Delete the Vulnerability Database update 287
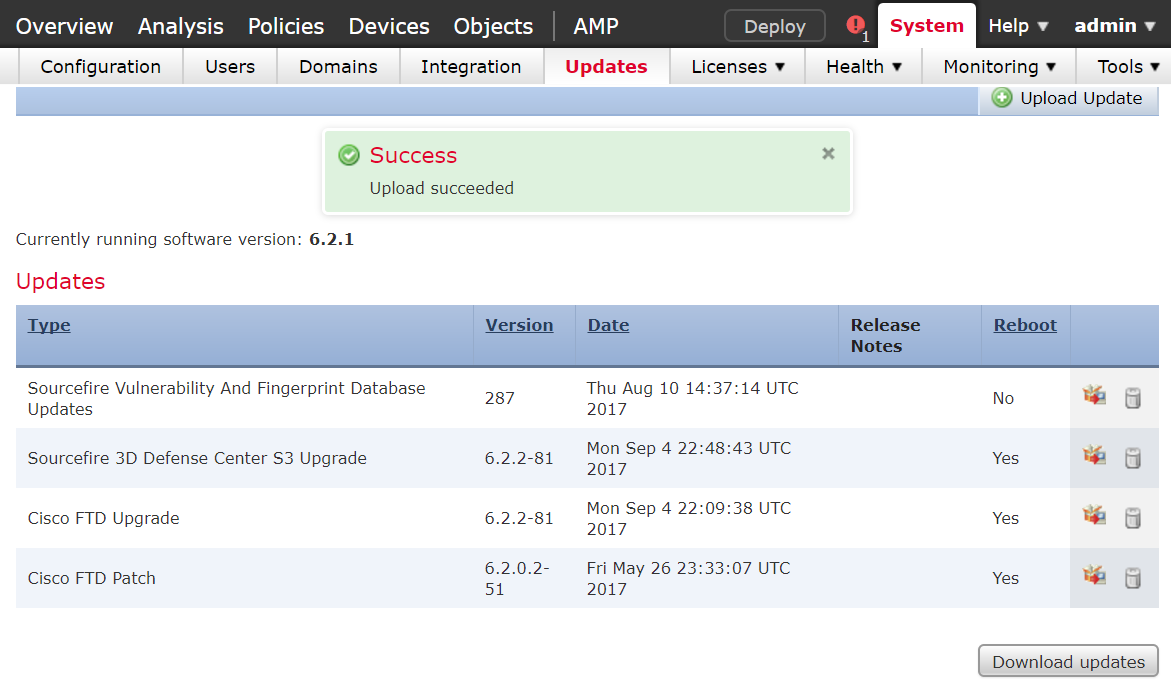The height and width of the screenshot is (693, 1171). (x=1133, y=398)
